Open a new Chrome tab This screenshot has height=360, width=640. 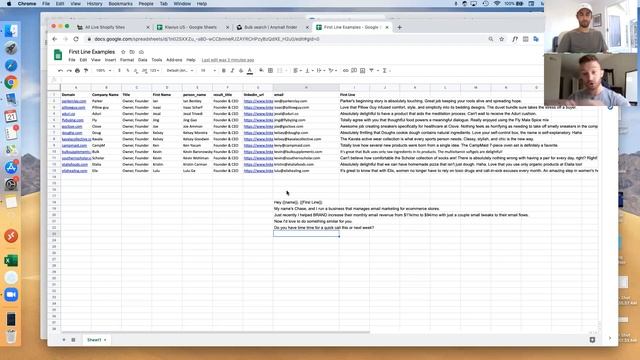pos(400,27)
